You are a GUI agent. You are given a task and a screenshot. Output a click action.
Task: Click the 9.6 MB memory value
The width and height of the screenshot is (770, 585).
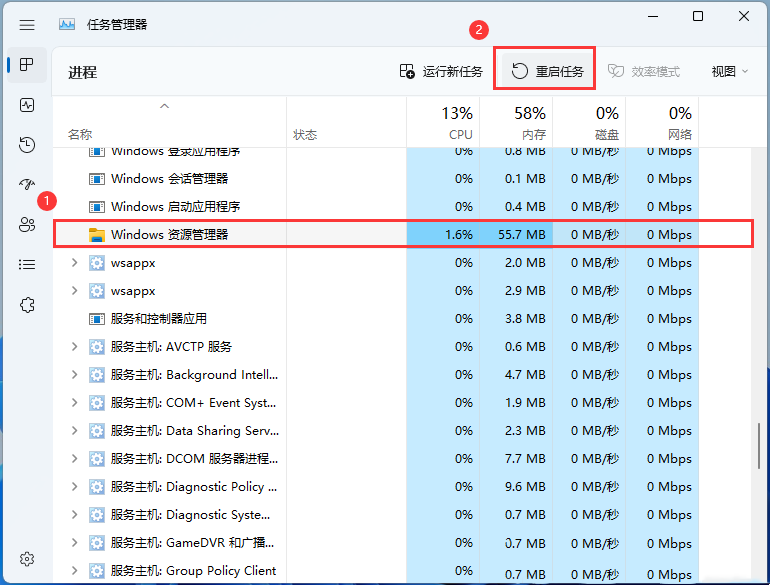525,487
